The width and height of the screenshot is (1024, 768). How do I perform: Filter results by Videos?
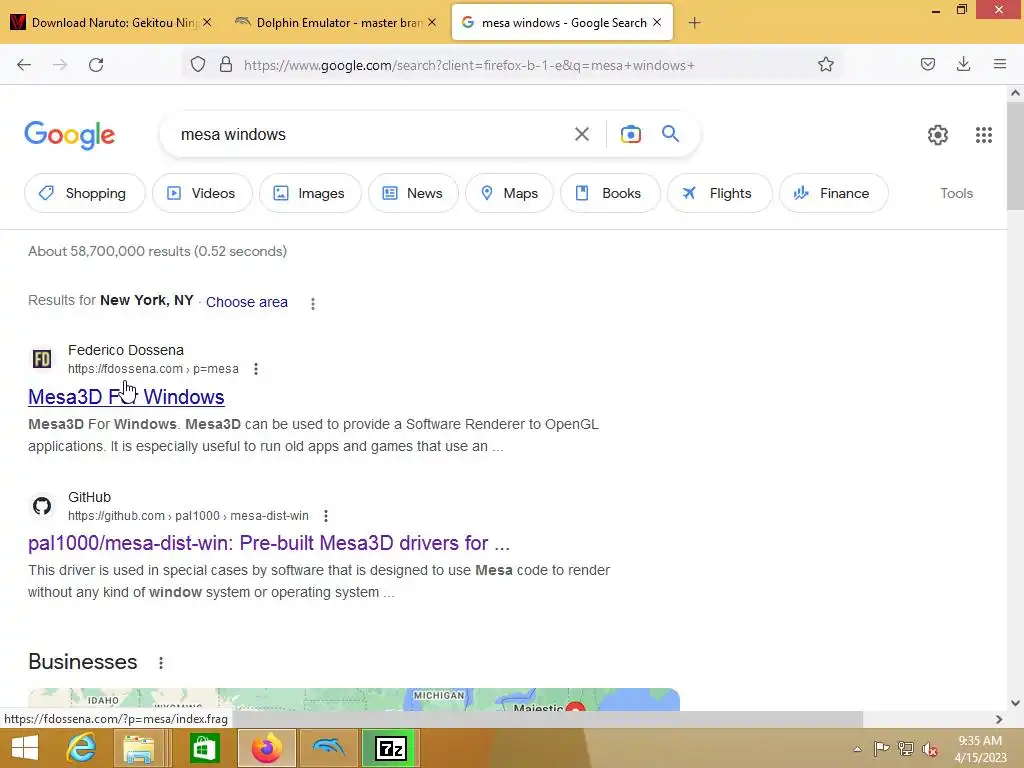[x=202, y=193]
